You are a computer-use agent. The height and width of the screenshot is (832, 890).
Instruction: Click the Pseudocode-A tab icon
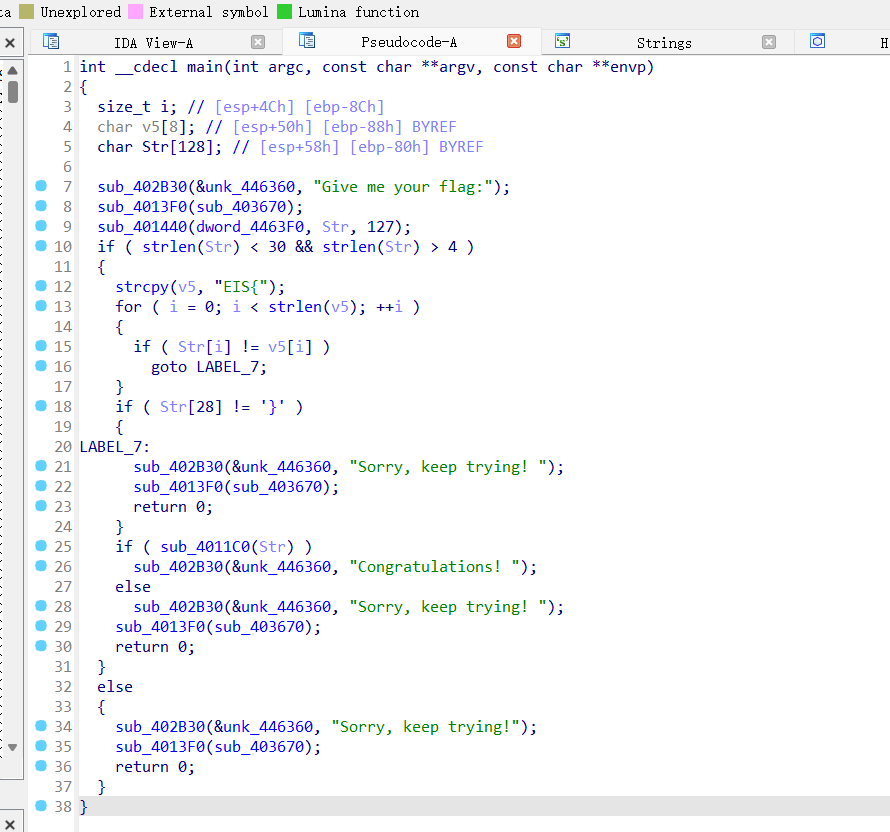307,40
